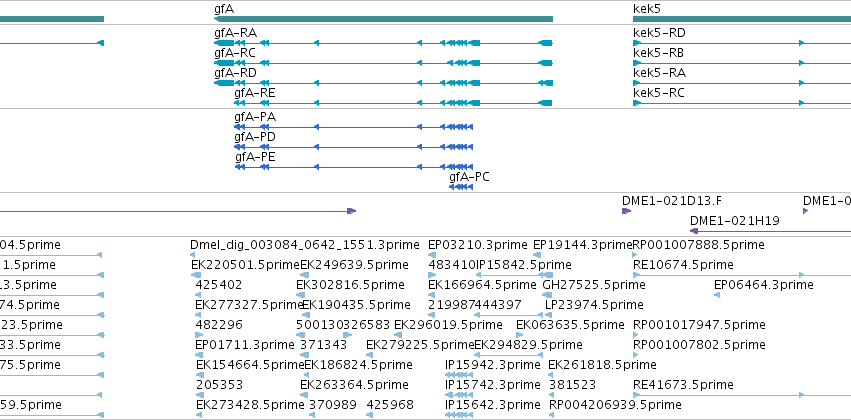Open RP001007888.5prime EST entry

click(x=698, y=245)
